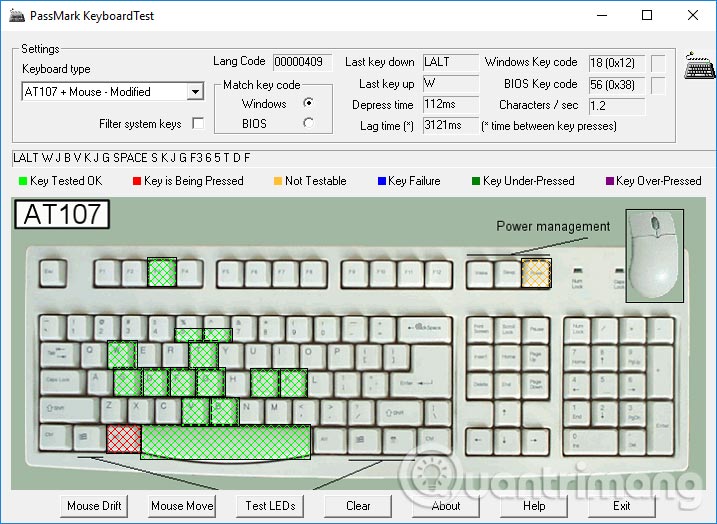Click the dark green Key Under-Pressed swatch
The height and width of the screenshot is (524, 717).
click(476, 181)
